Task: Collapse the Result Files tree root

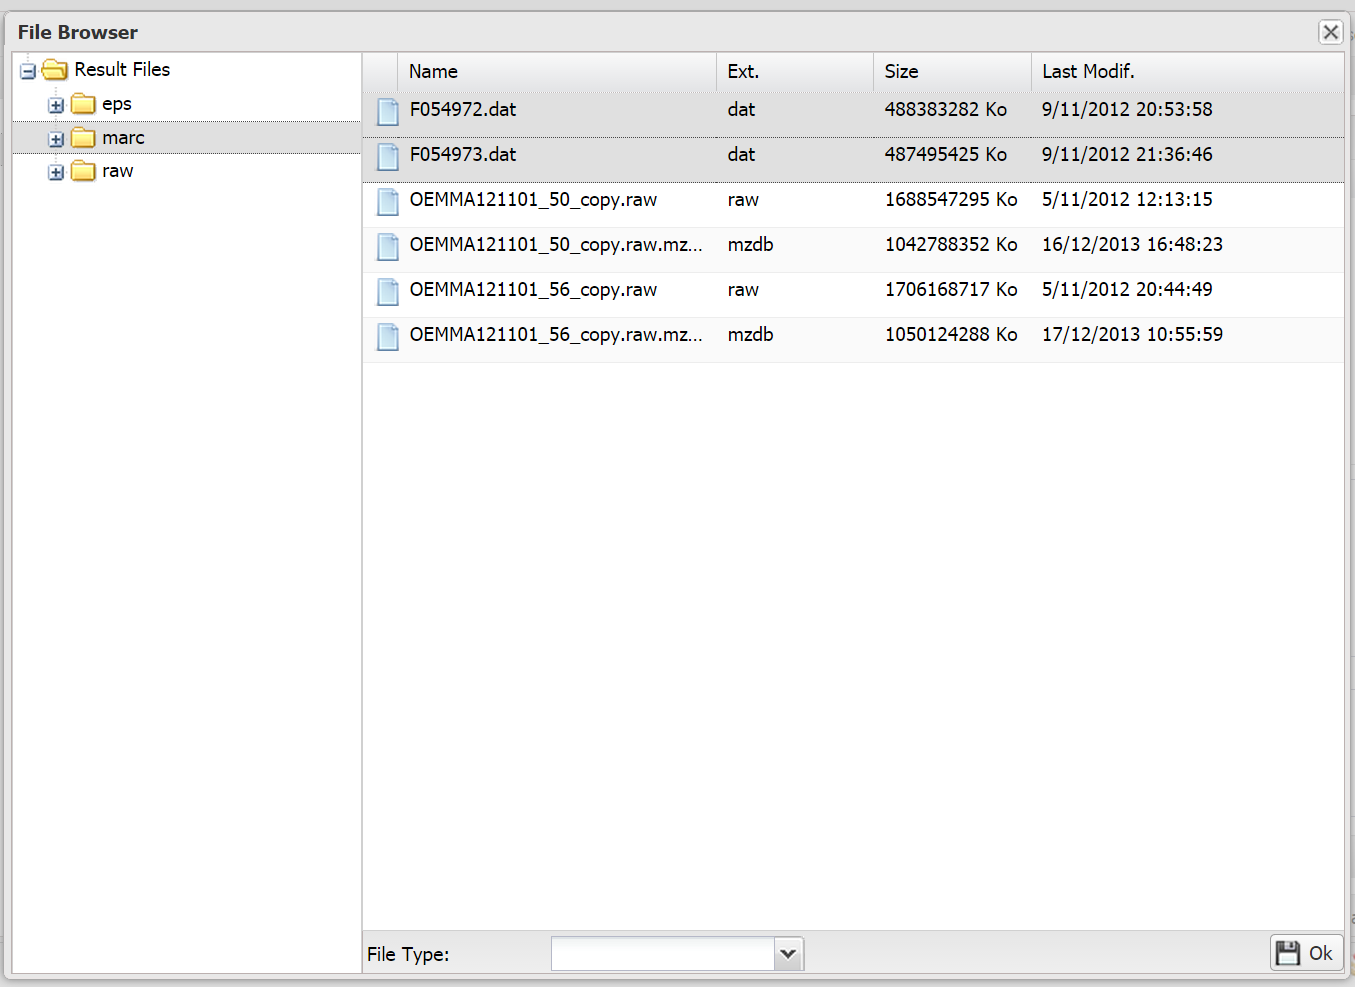Action: 28,71
